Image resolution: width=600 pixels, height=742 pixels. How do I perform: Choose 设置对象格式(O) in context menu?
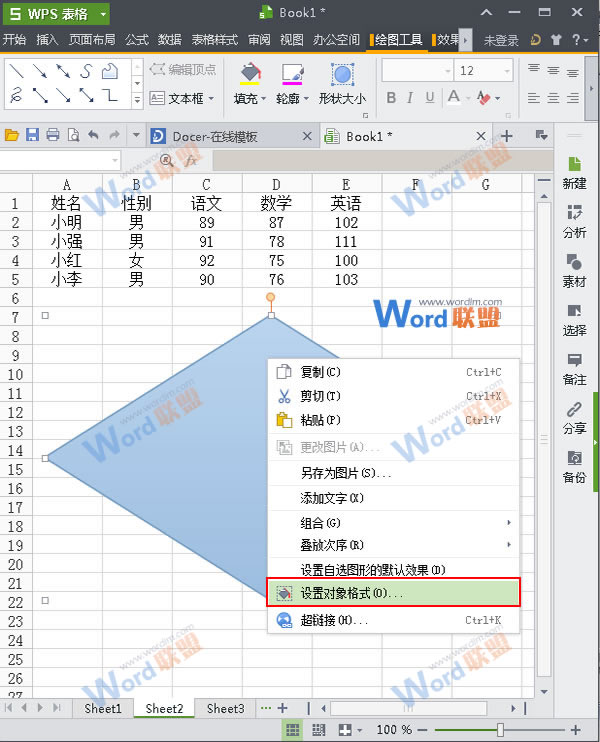(x=394, y=592)
